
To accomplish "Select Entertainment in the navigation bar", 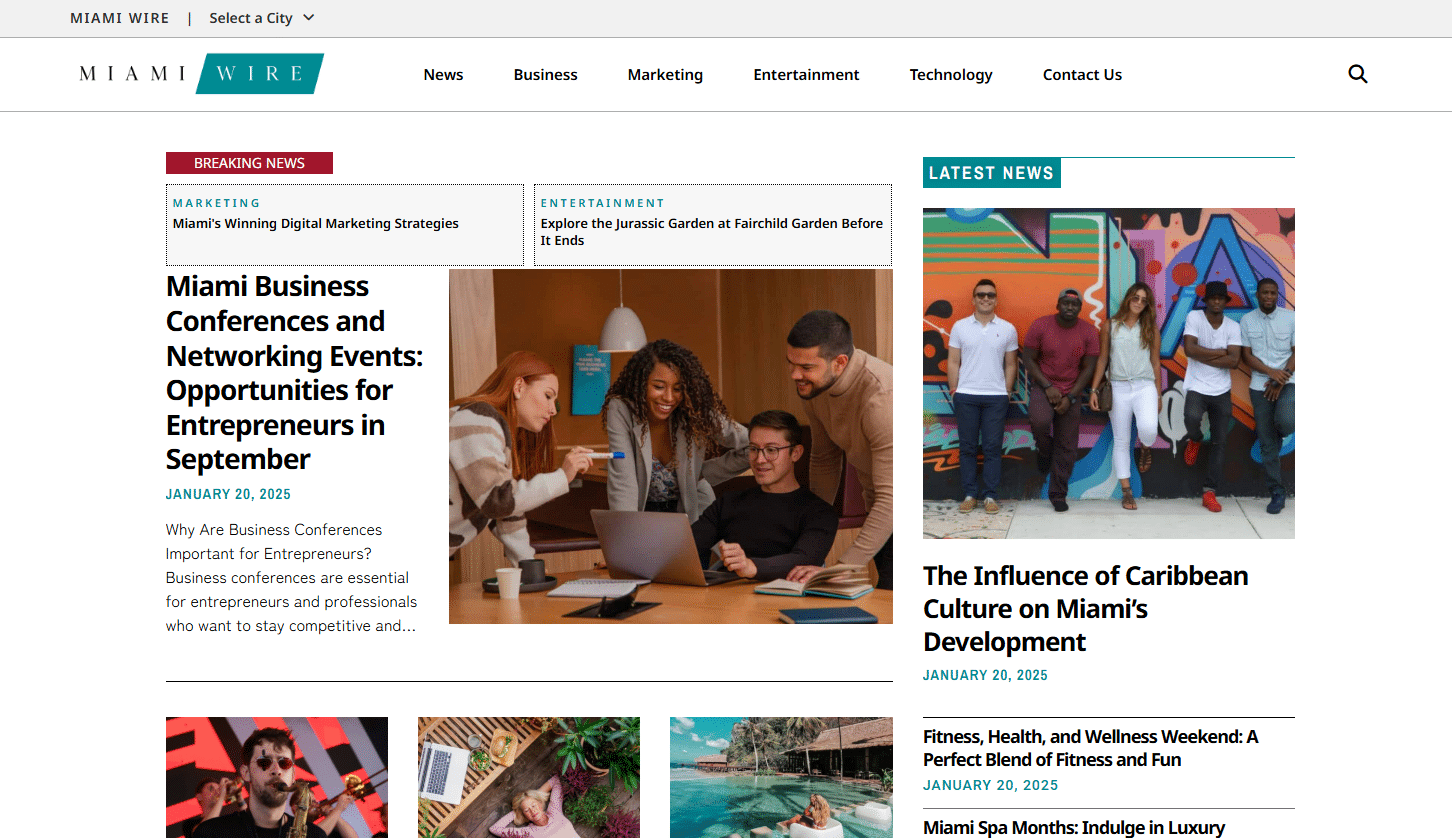I will (x=806, y=75).
